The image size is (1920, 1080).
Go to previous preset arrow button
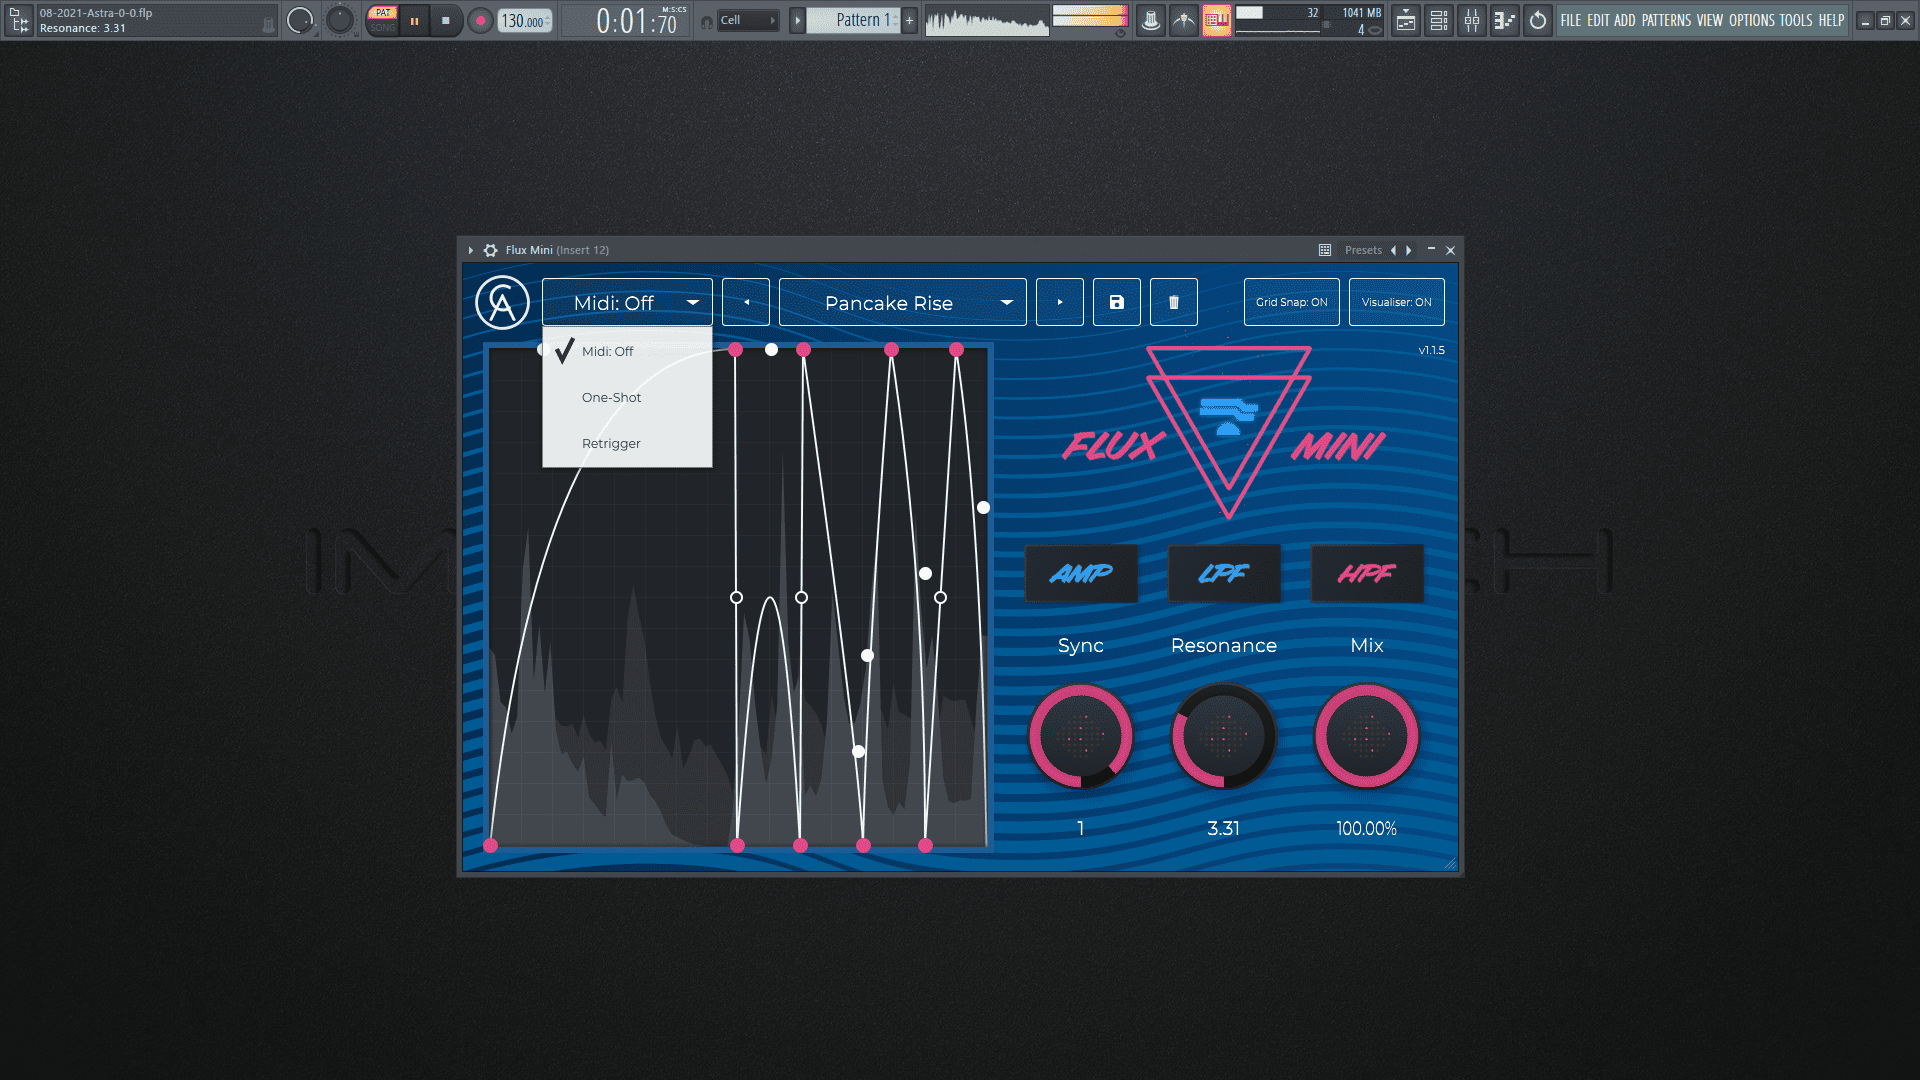click(x=746, y=302)
